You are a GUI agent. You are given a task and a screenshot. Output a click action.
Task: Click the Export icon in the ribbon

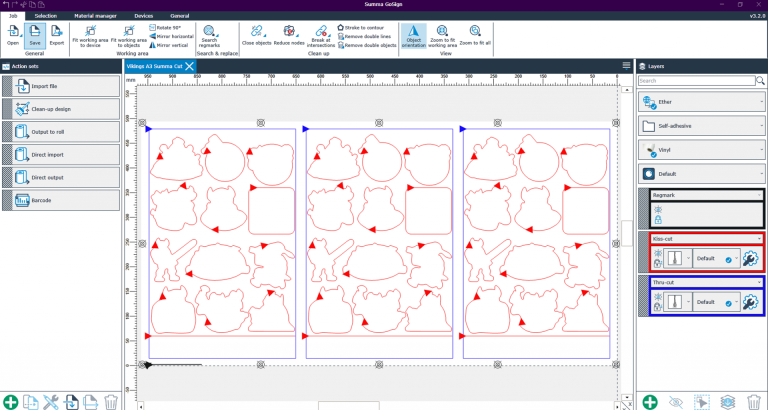click(57, 36)
